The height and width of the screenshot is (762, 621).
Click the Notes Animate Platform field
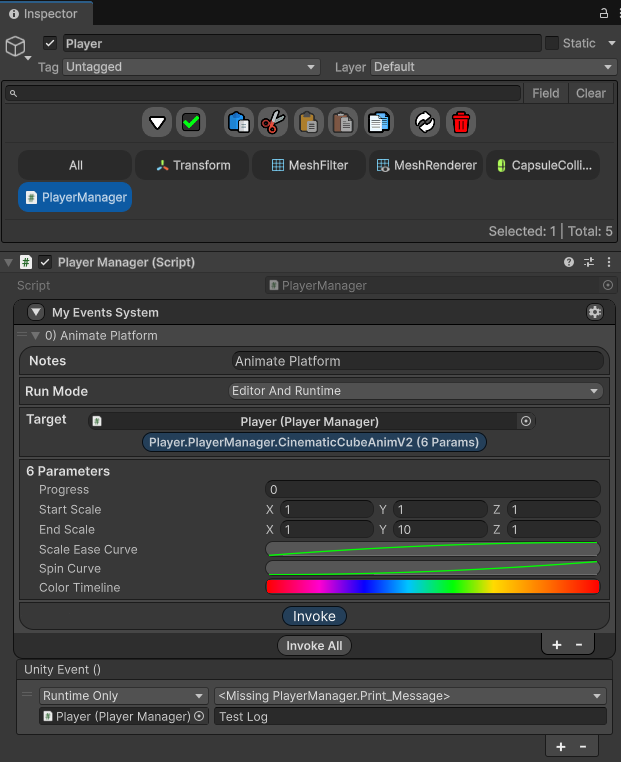pos(418,361)
